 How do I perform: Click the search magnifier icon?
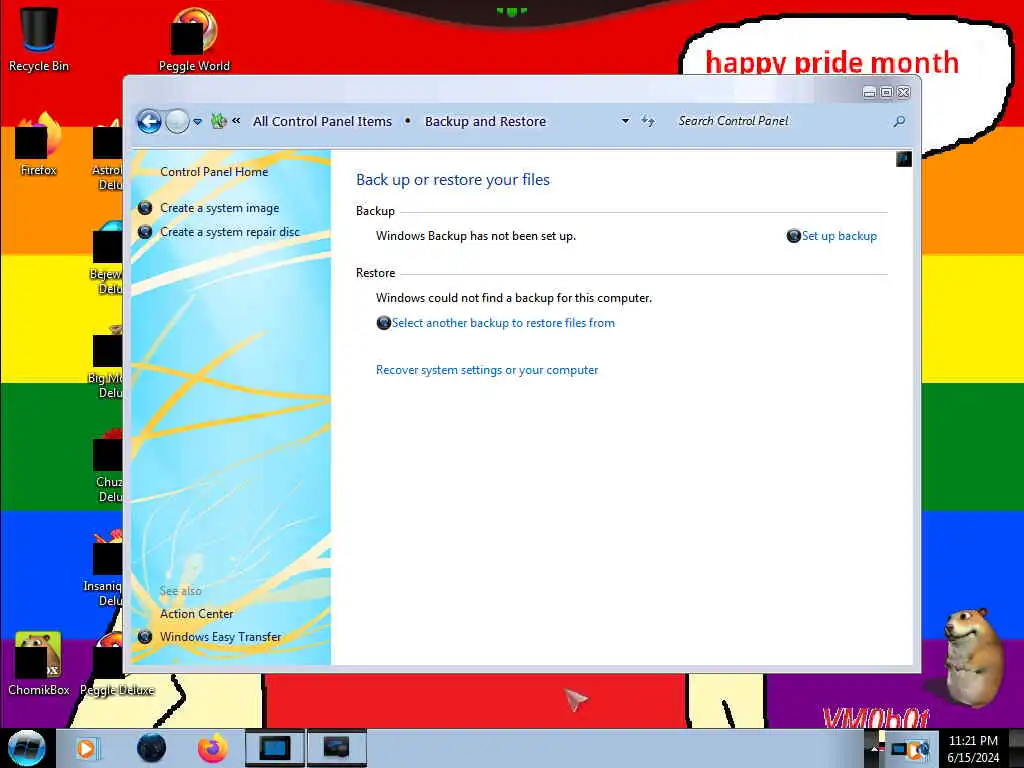pos(899,121)
